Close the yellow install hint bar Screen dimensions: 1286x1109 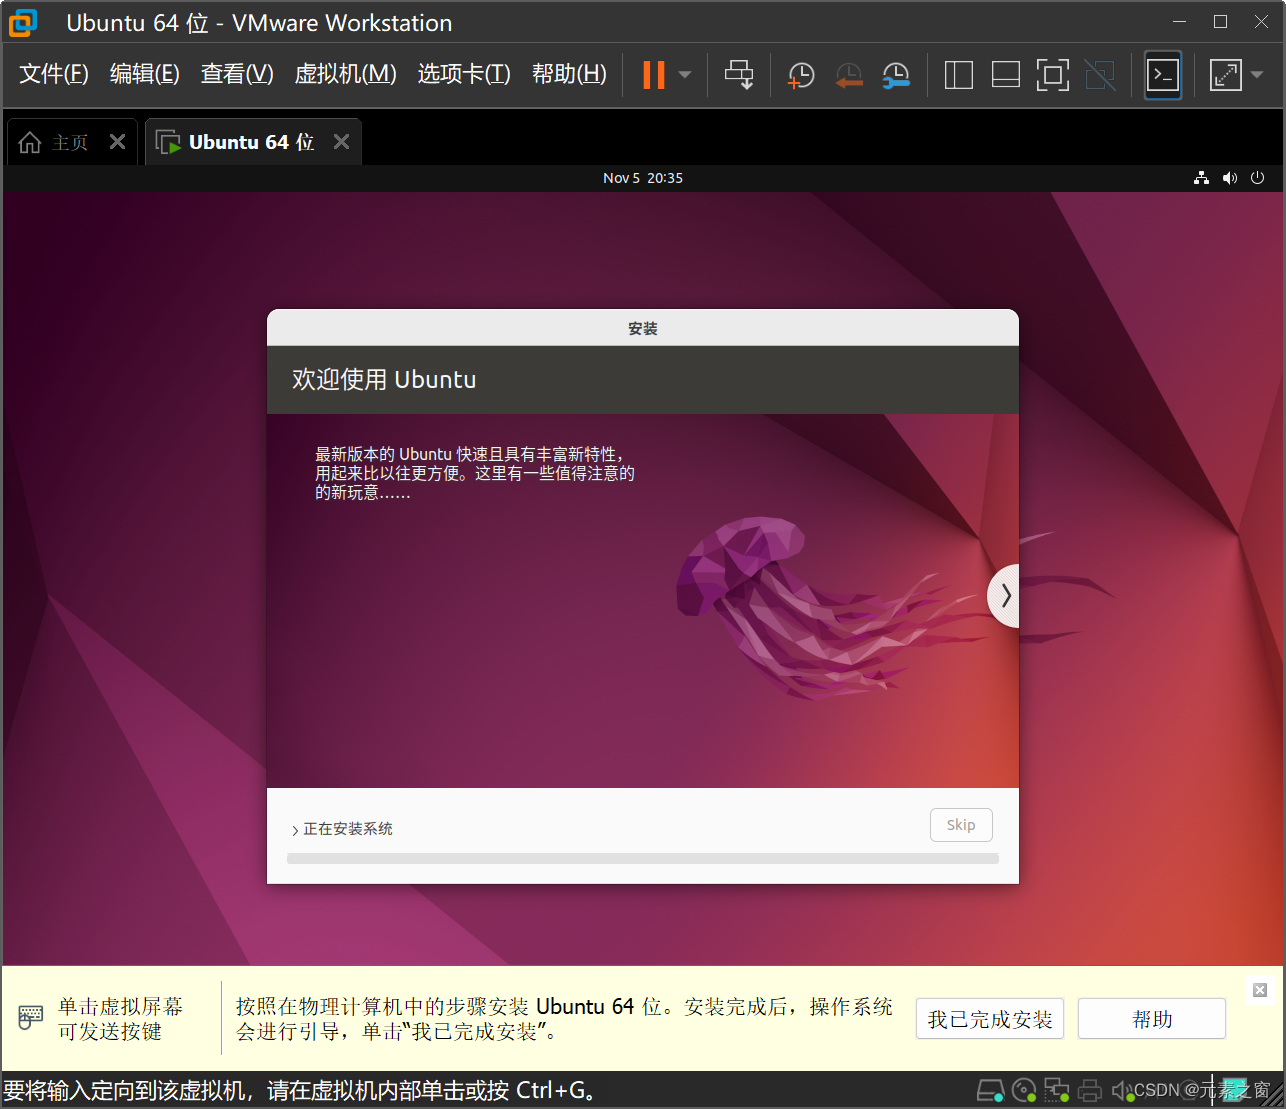[x=1260, y=990]
